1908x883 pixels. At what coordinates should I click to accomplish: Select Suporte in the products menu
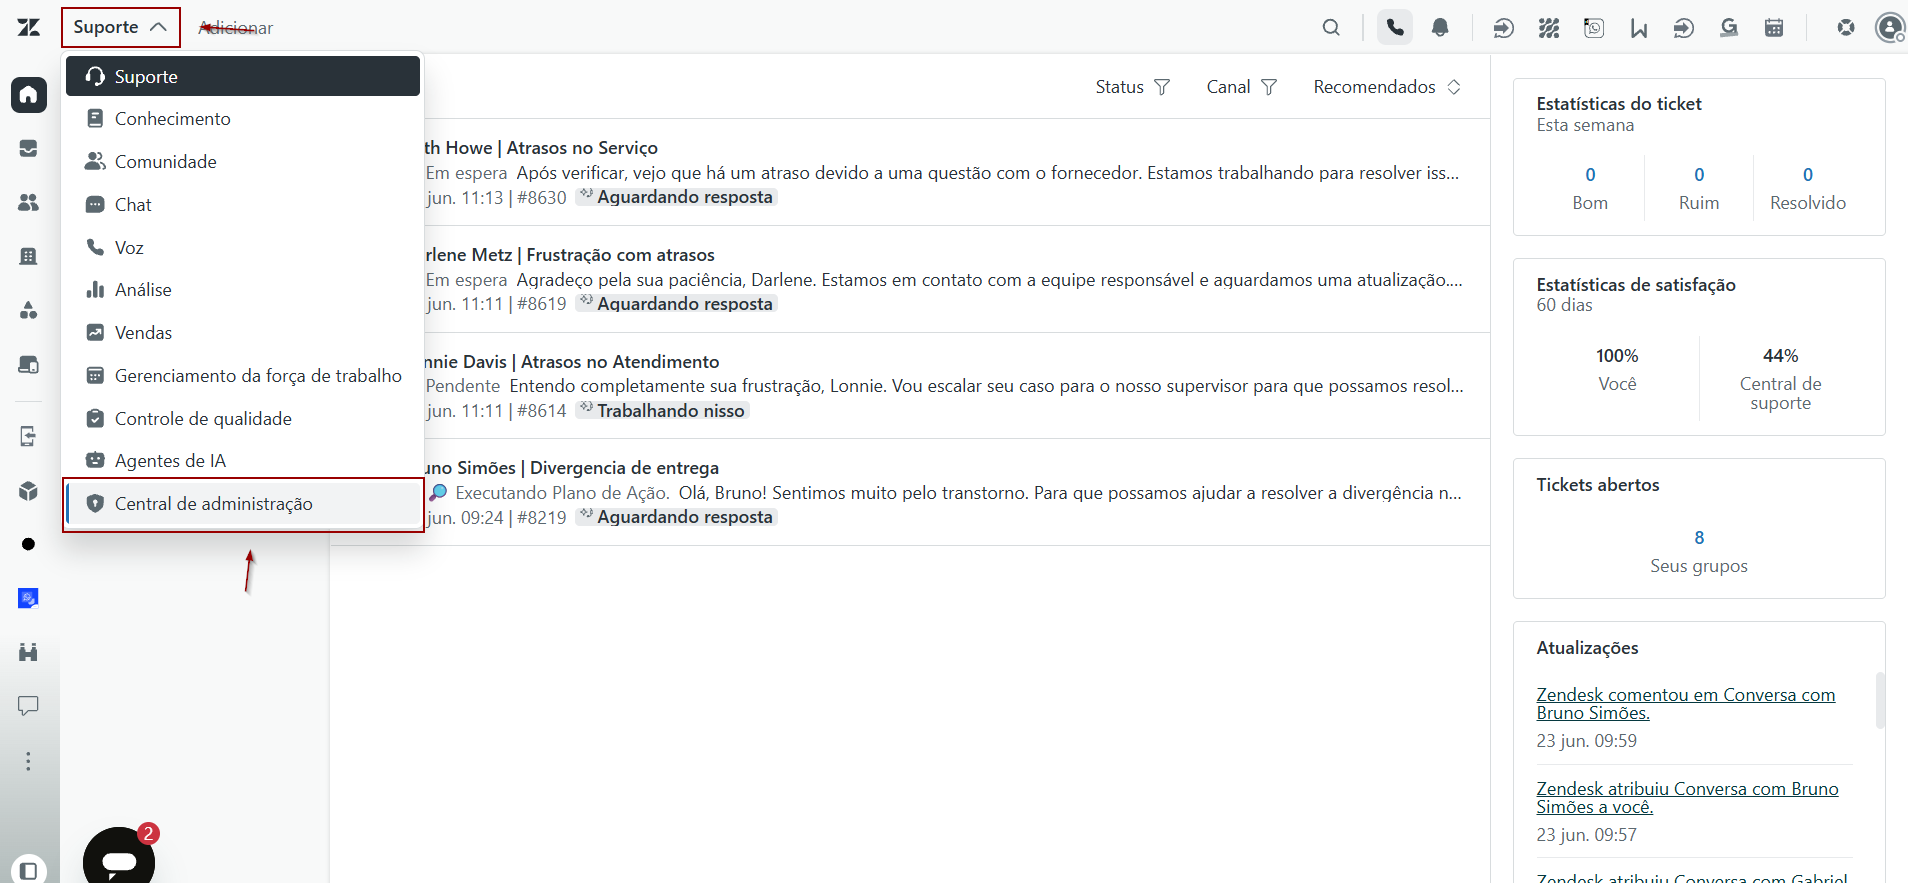click(x=243, y=76)
